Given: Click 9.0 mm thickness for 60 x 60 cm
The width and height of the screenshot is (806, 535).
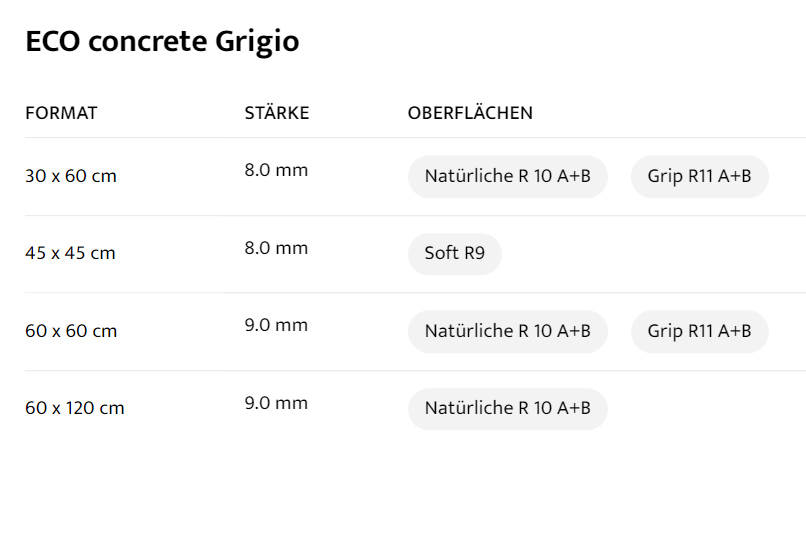Looking at the screenshot, I should 276,325.
